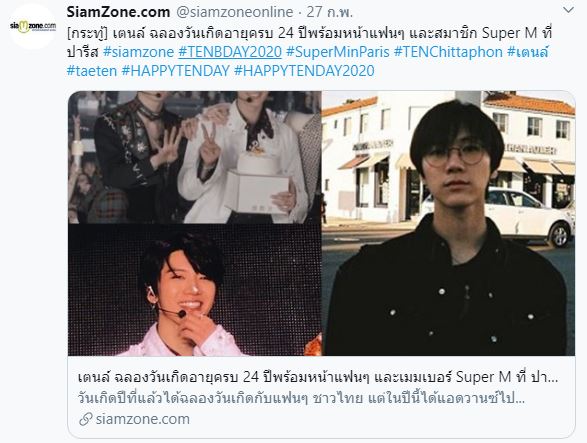Open the #HAPPYTENDAY hashtag
The image size is (587, 443).
[x=176, y=71]
